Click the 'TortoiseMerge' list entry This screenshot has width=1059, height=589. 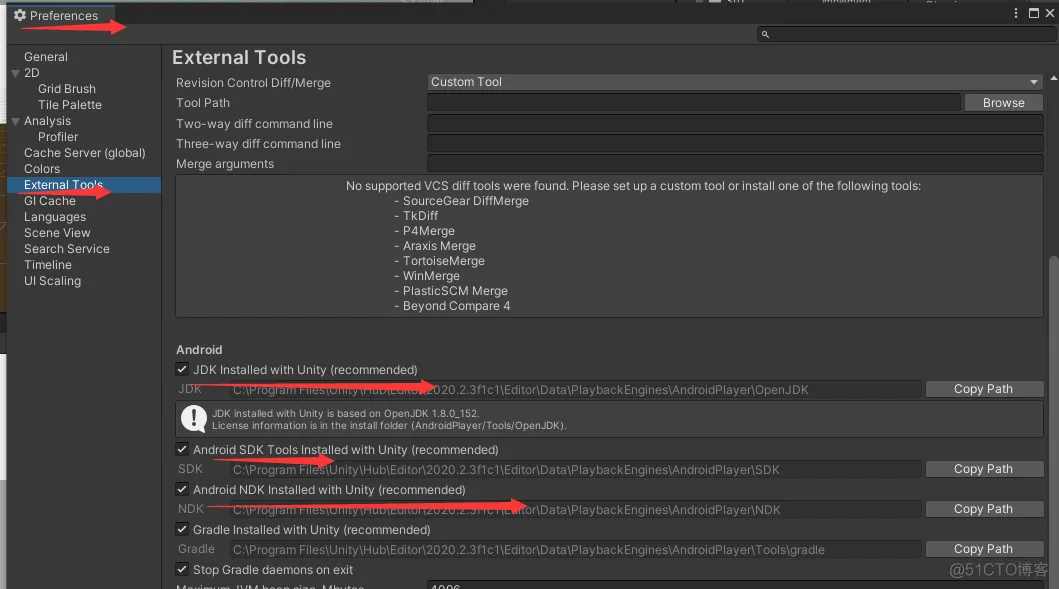pyautogui.click(x=444, y=261)
